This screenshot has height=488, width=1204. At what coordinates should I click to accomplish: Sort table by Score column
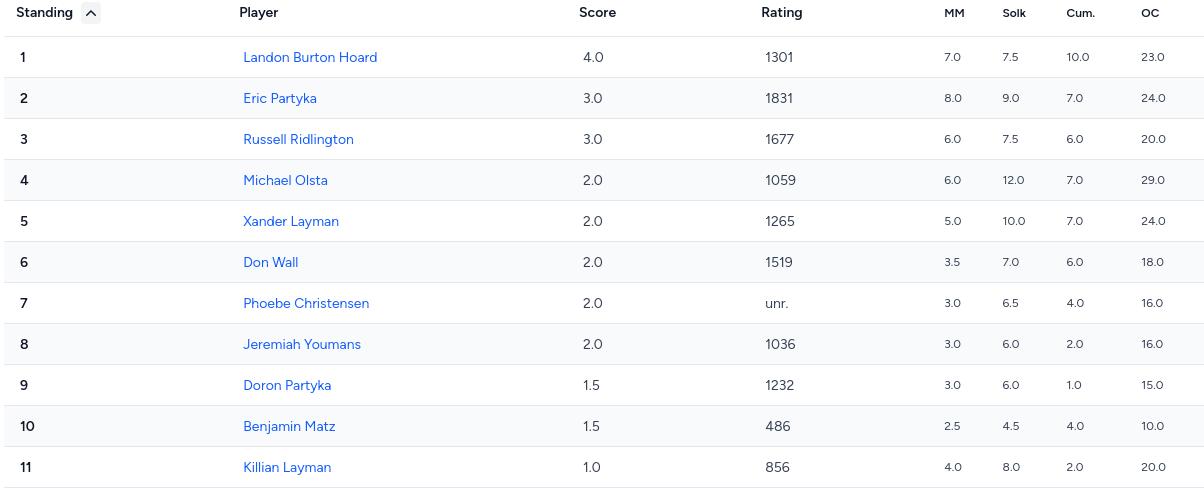597,13
